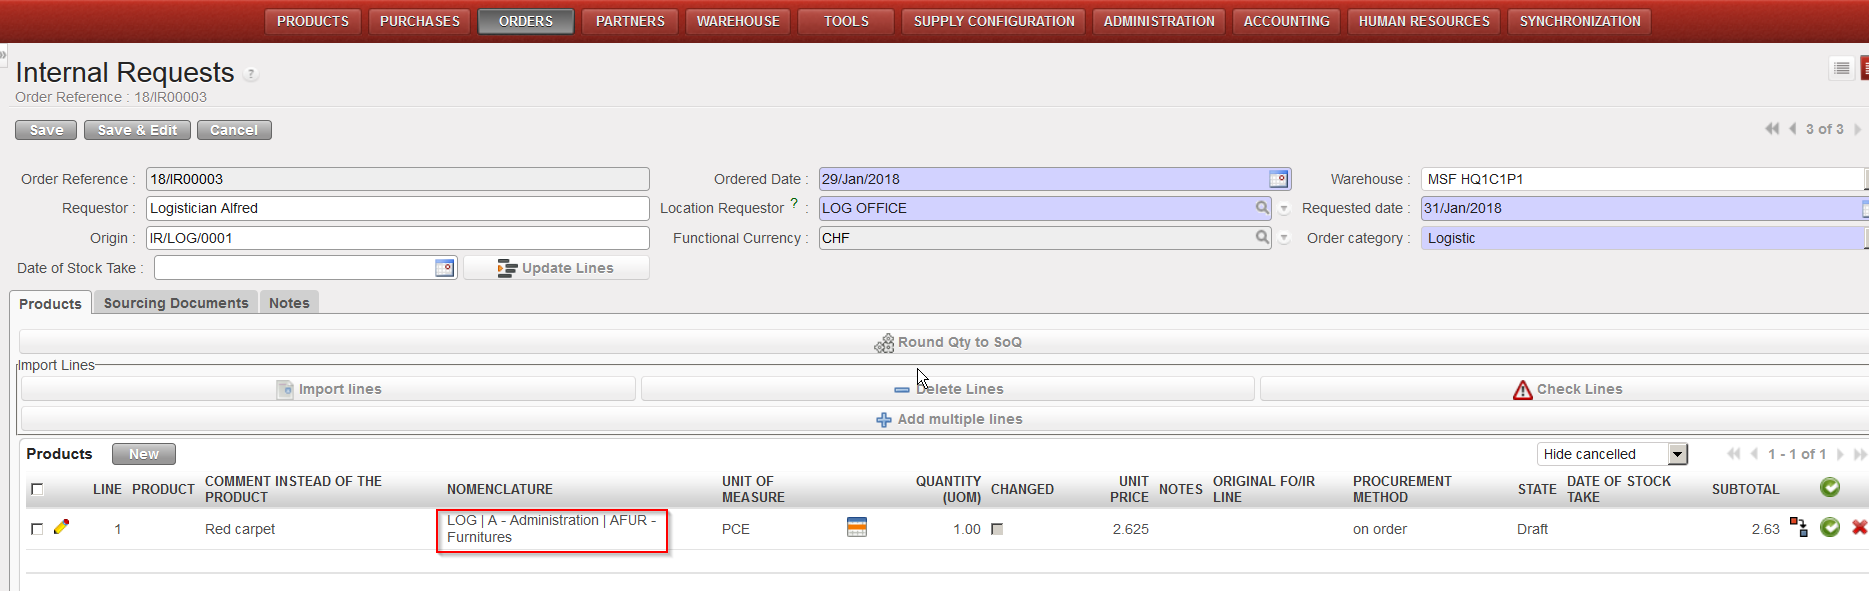
Task: Click into the Requestor input field
Action: click(397, 208)
